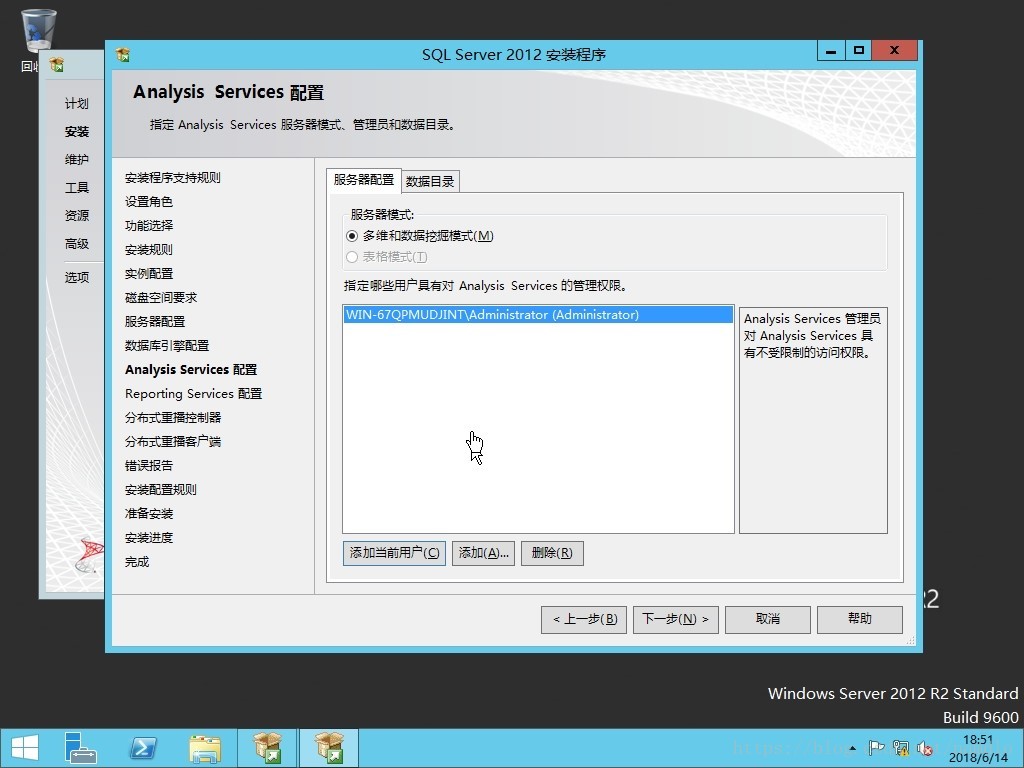This screenshot has height=768, width=1024.
Task: Select 安装 in background Installation Center
Action: pos(76,132)
